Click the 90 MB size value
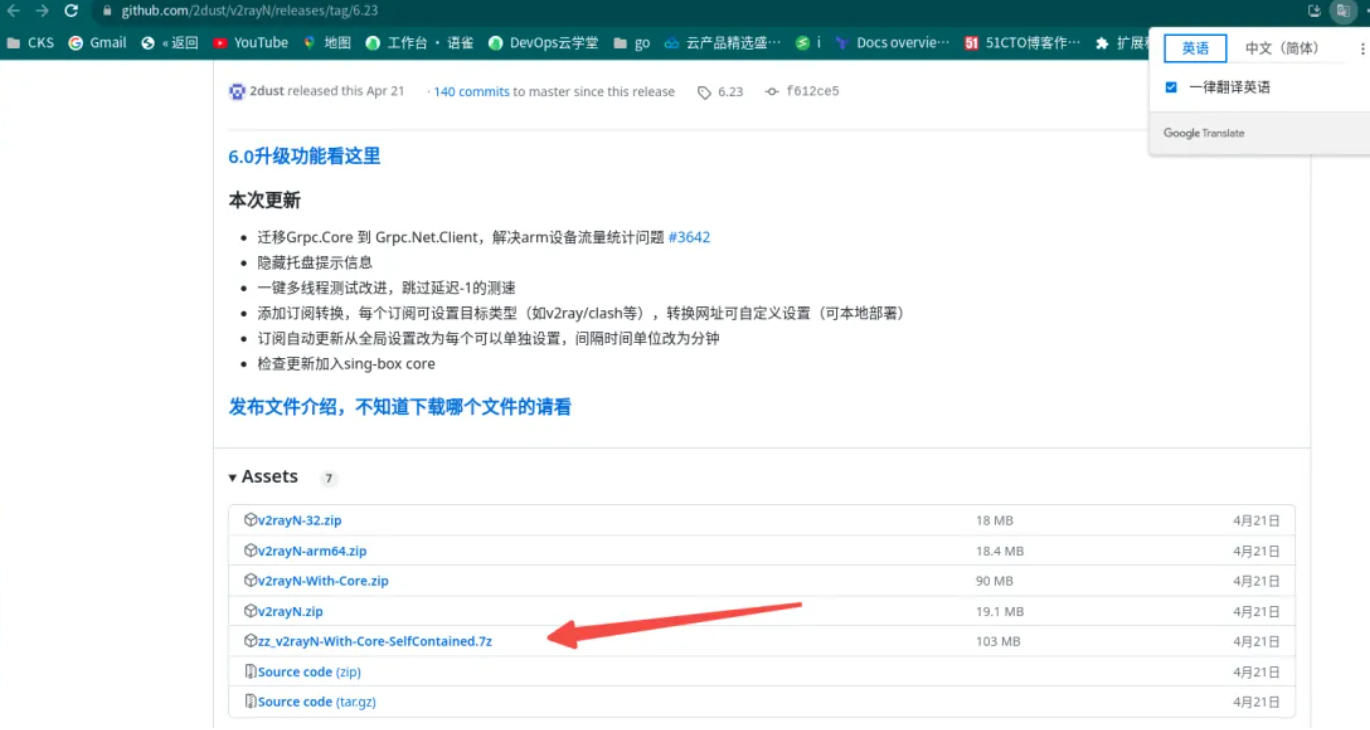The image size is (1370, 730). tap(994, 581)
